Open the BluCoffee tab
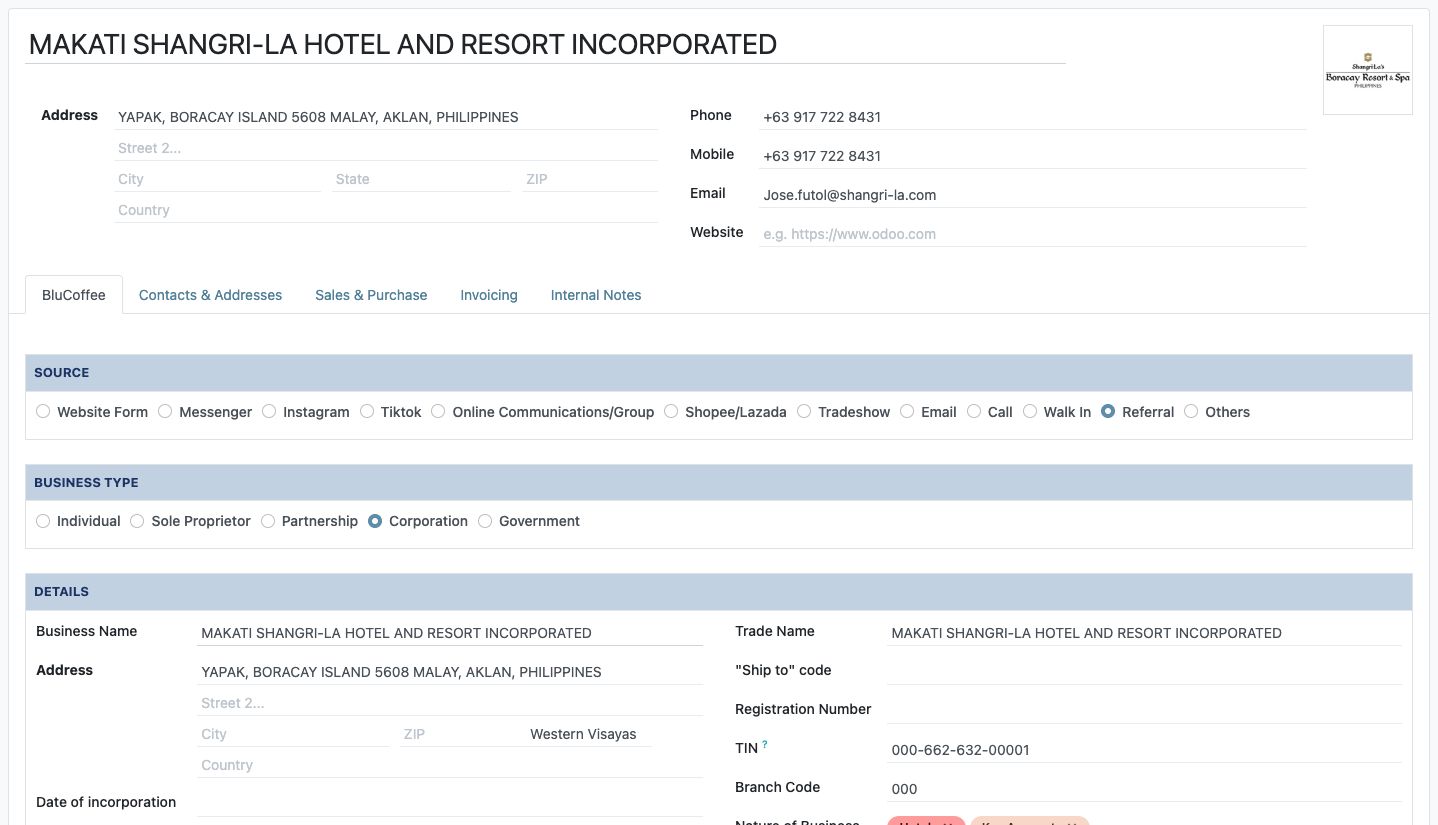Viewport: 1438px width, 825px height. point(74,295)
